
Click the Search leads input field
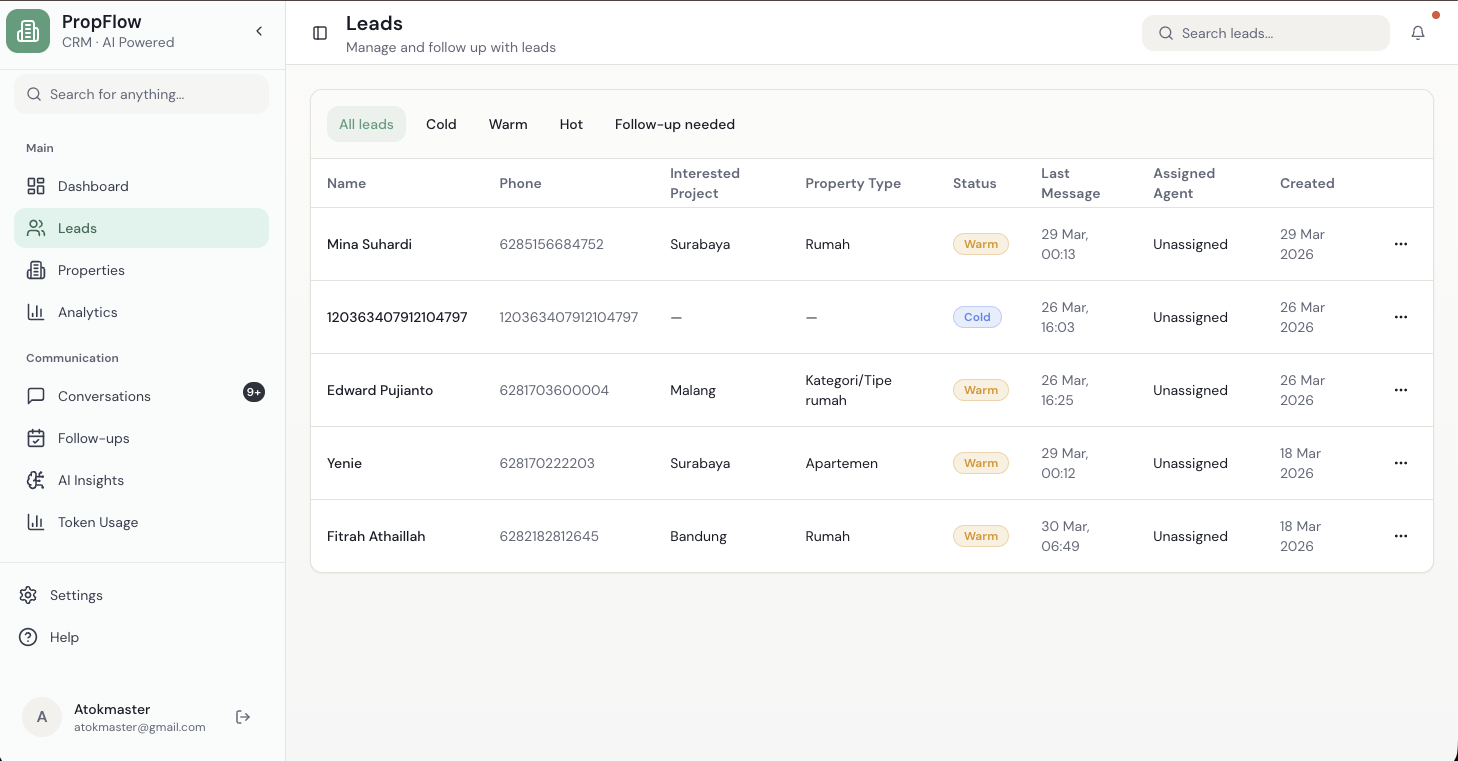point(1266,33)
